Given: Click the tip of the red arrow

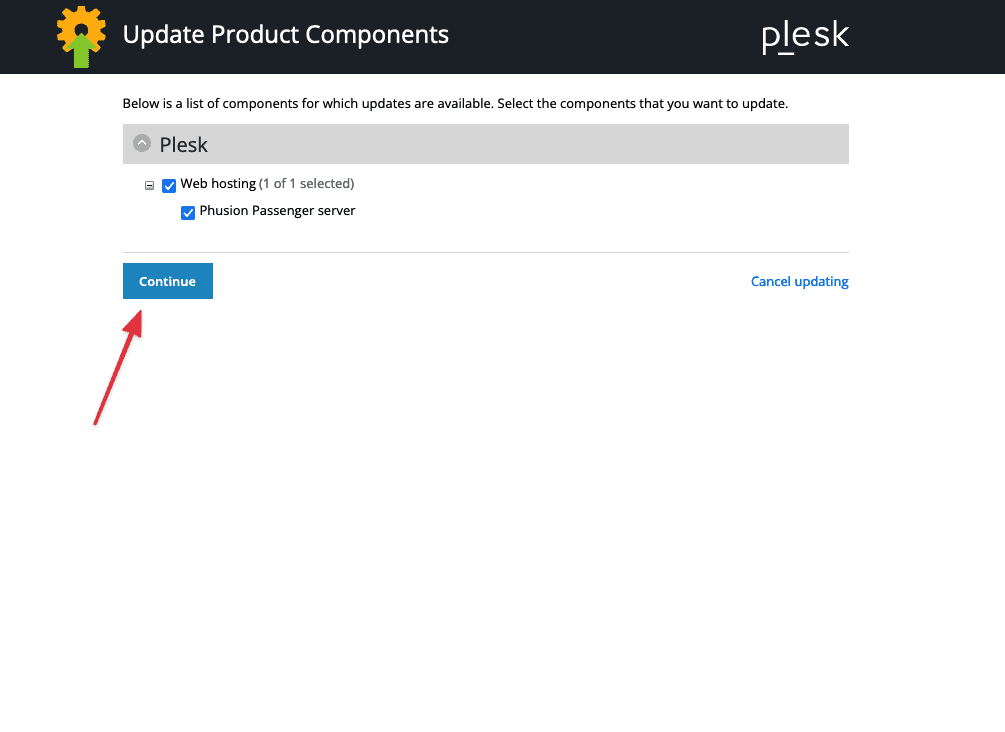Looking at the screenshot, I should pyautogui.click(x=136, y=312).
